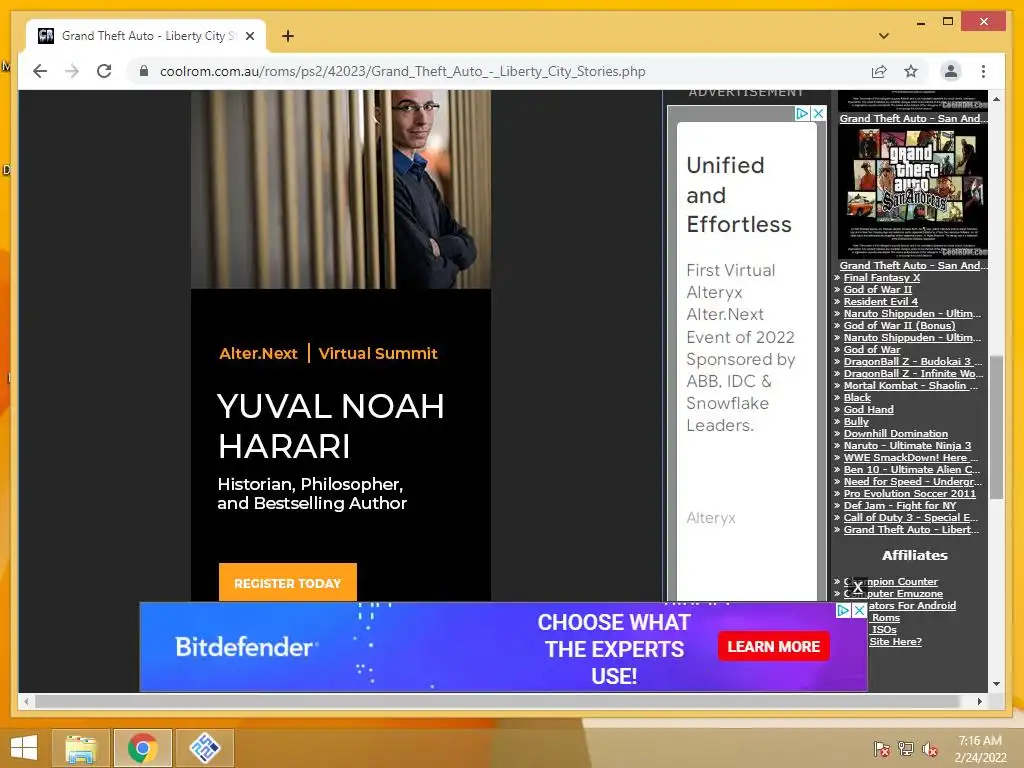Viewport: 1024px width, 768px height.
Task: Open the Yuval Noah Harari ad photo
Action: 341,189
